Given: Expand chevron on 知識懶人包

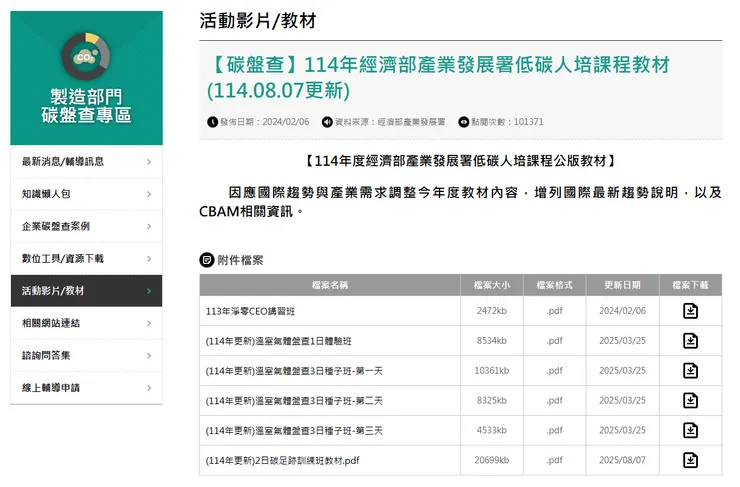Looking at the screenshot, I should pos(149,194).
